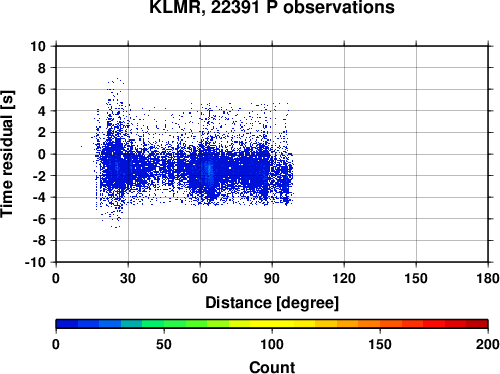Click the plot title KLMR P observations
Screen dimensions: 500x374
(x=272, y=7)
